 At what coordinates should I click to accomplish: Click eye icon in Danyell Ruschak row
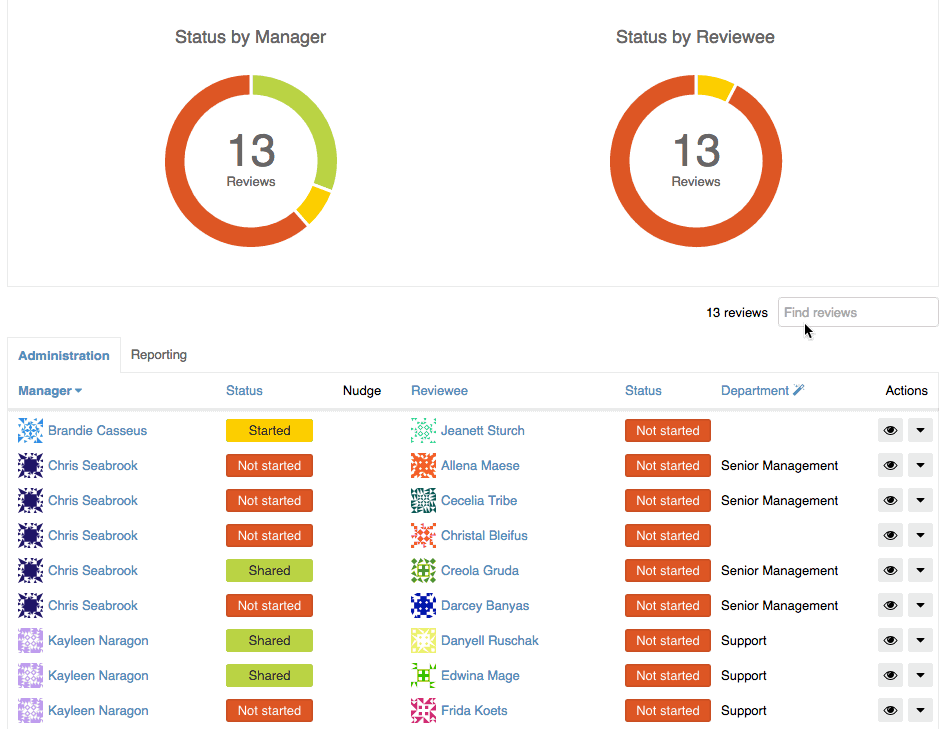point(890,641)
